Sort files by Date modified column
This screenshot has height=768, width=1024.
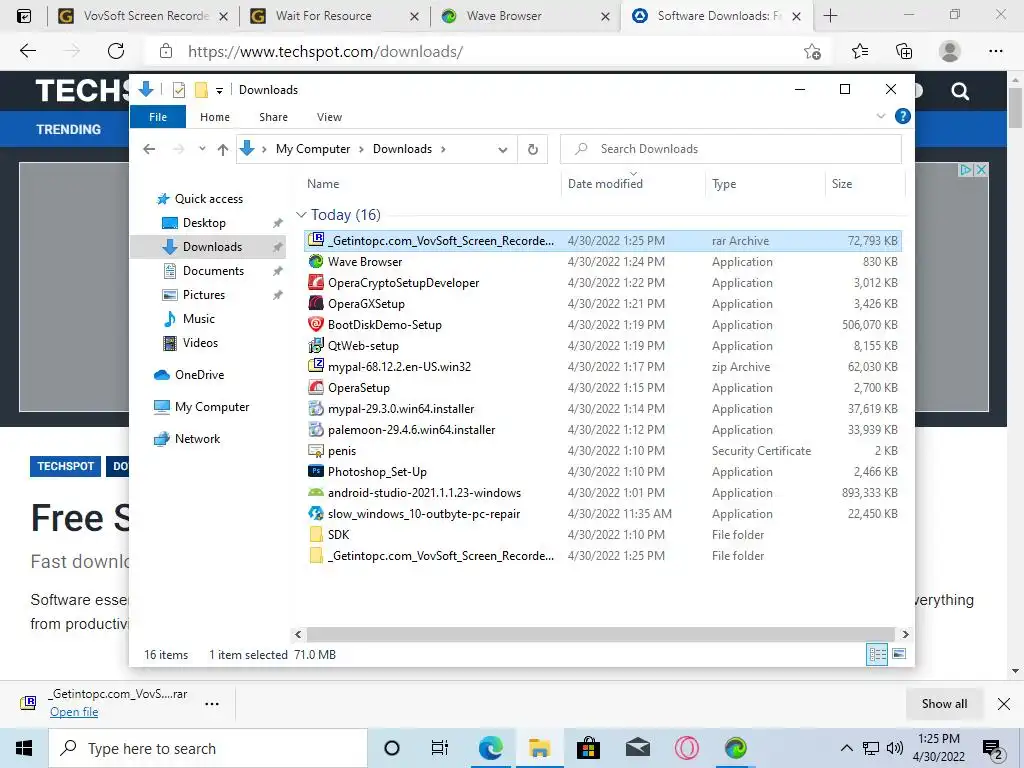tap(605, 184)
